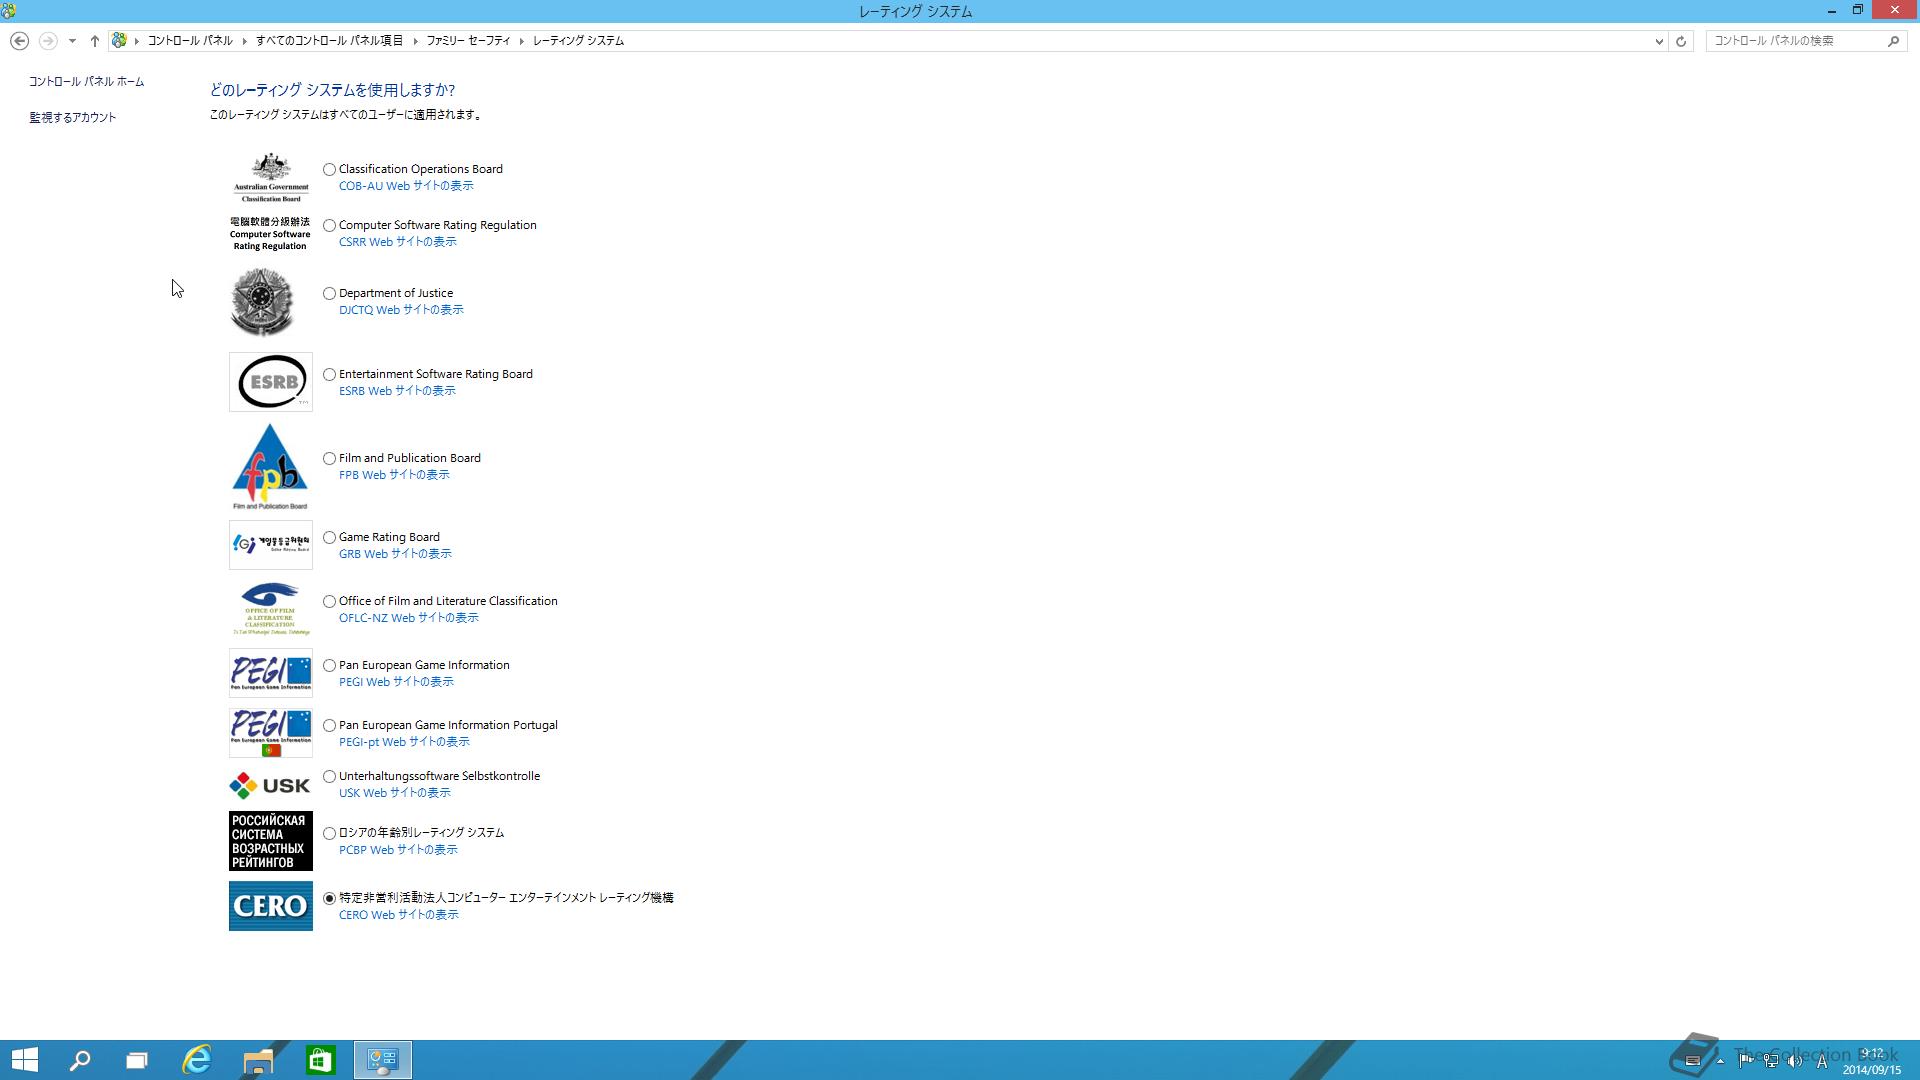Click the Game Rating Board logo
Image resolution: width=1920 pixels, height=1080 pixels.
(x=270, y=545)
